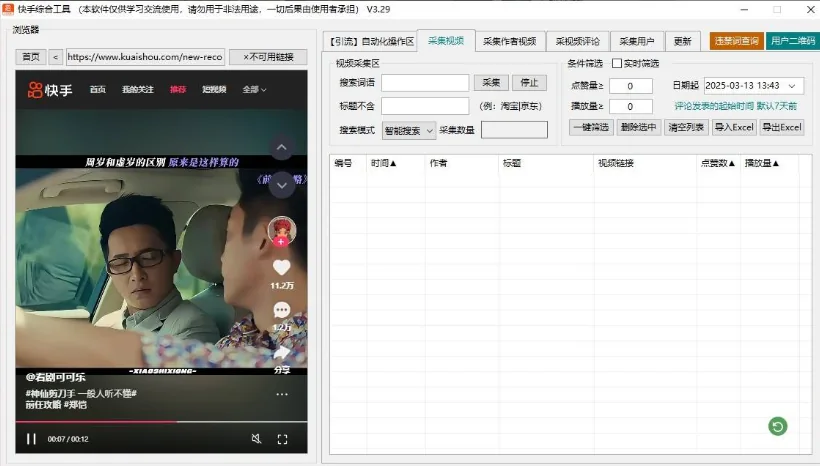Image resolution: width=820 pixels, height=466 pixels.
Task: Open the 采视频评论 tab
Action: pos(577,41)
